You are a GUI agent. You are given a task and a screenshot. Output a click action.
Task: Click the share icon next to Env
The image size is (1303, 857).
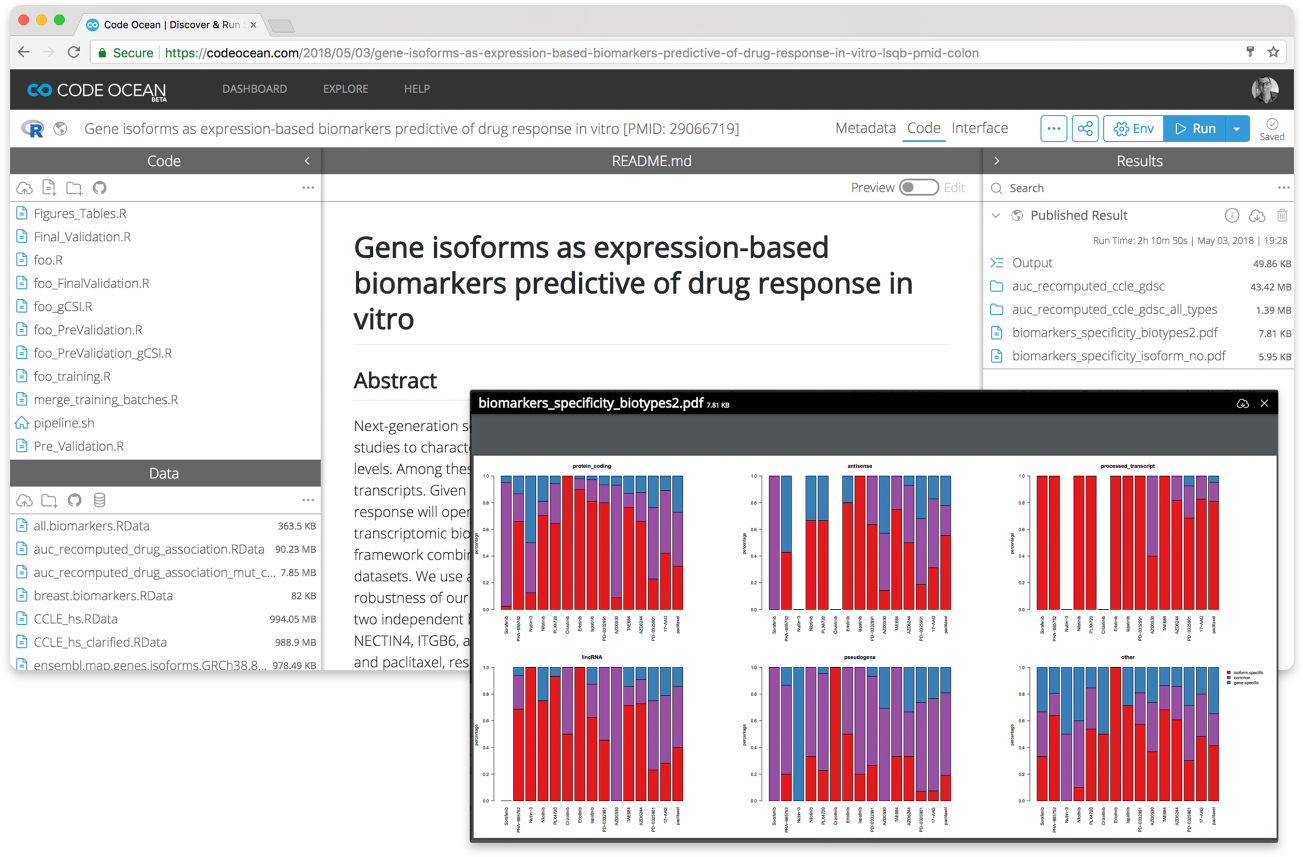click(x=1084, y=129)
